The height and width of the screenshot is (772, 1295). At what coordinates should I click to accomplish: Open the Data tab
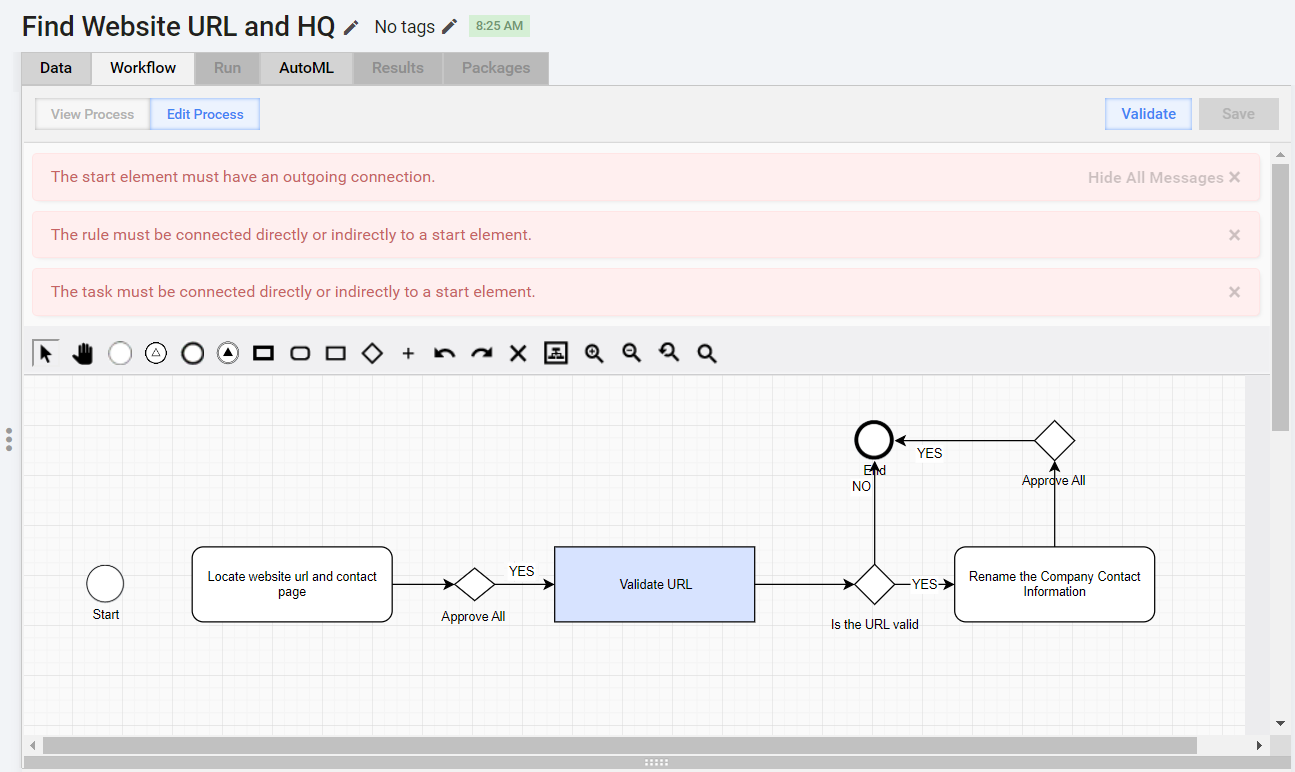56,68
